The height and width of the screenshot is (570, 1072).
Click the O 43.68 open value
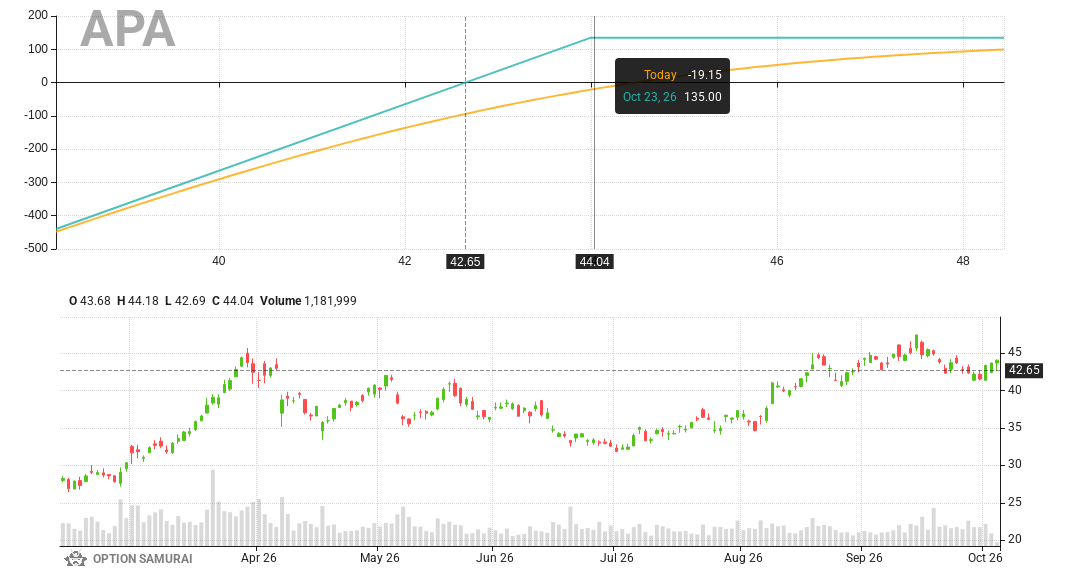pos(90,301)
